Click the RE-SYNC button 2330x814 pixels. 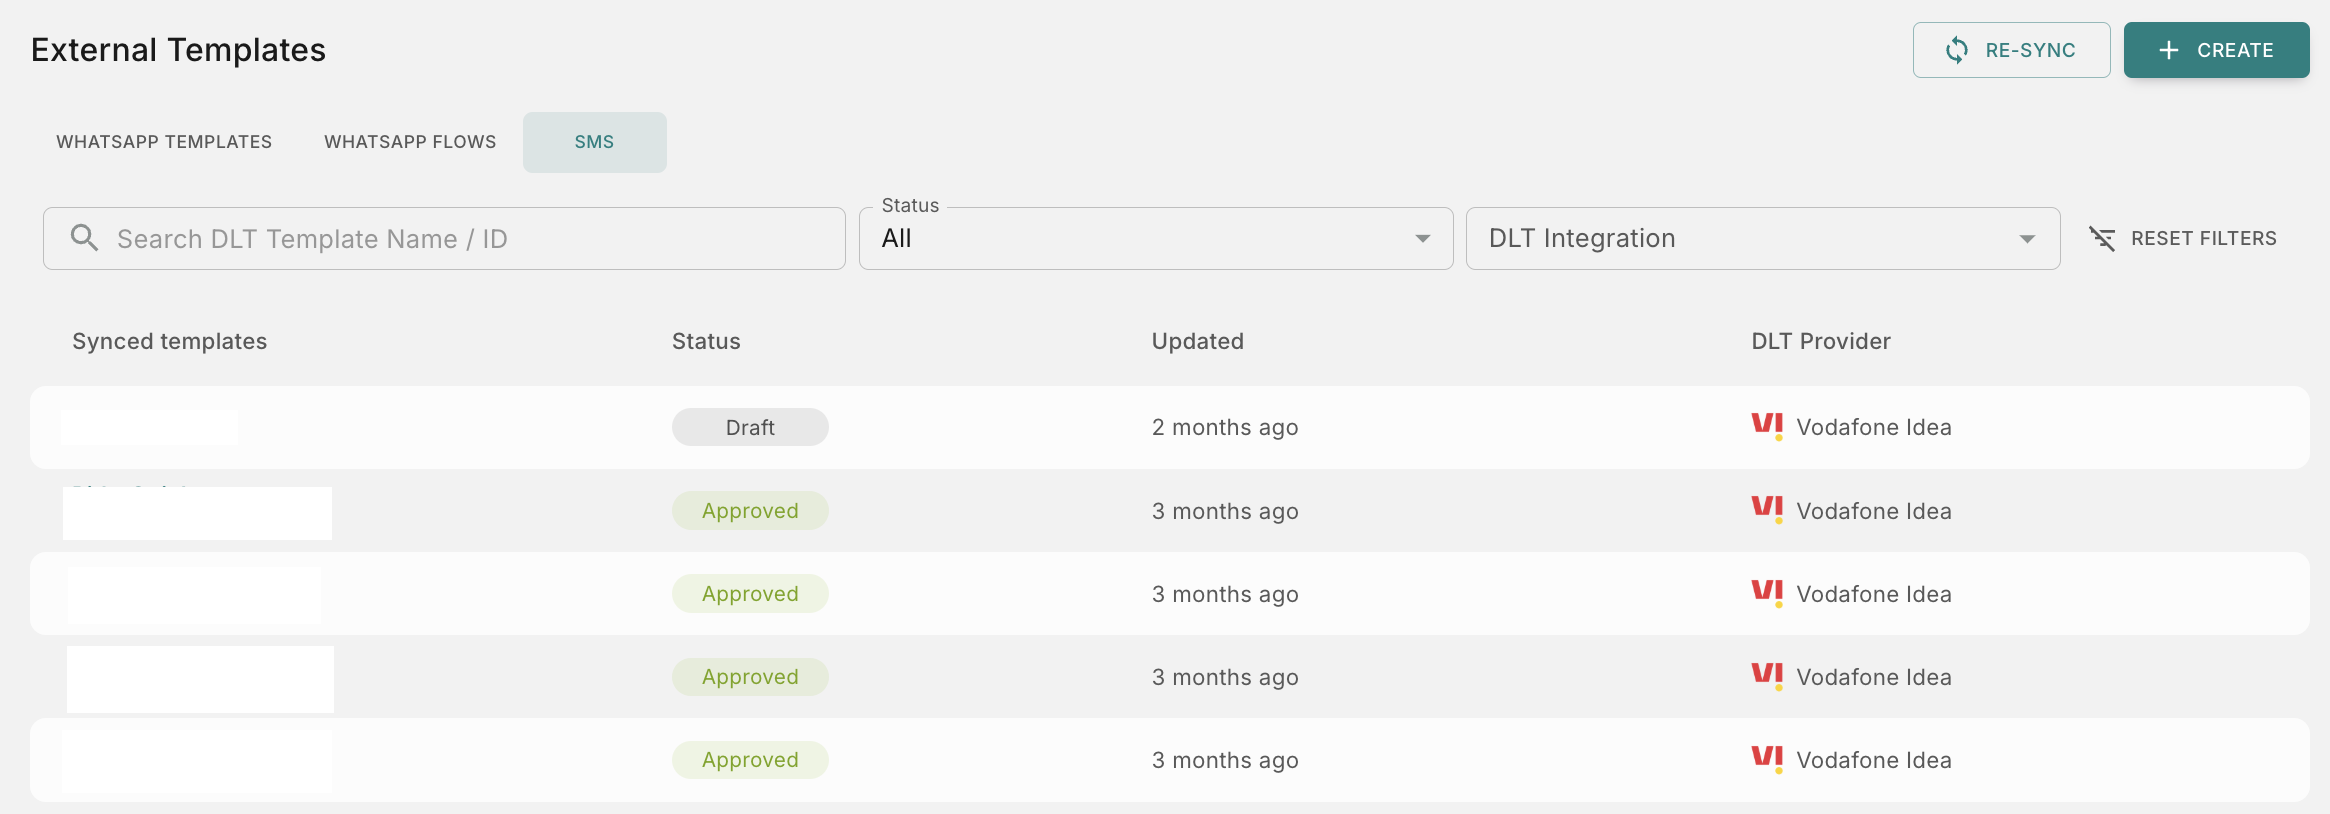click(x=2011, y=49)
